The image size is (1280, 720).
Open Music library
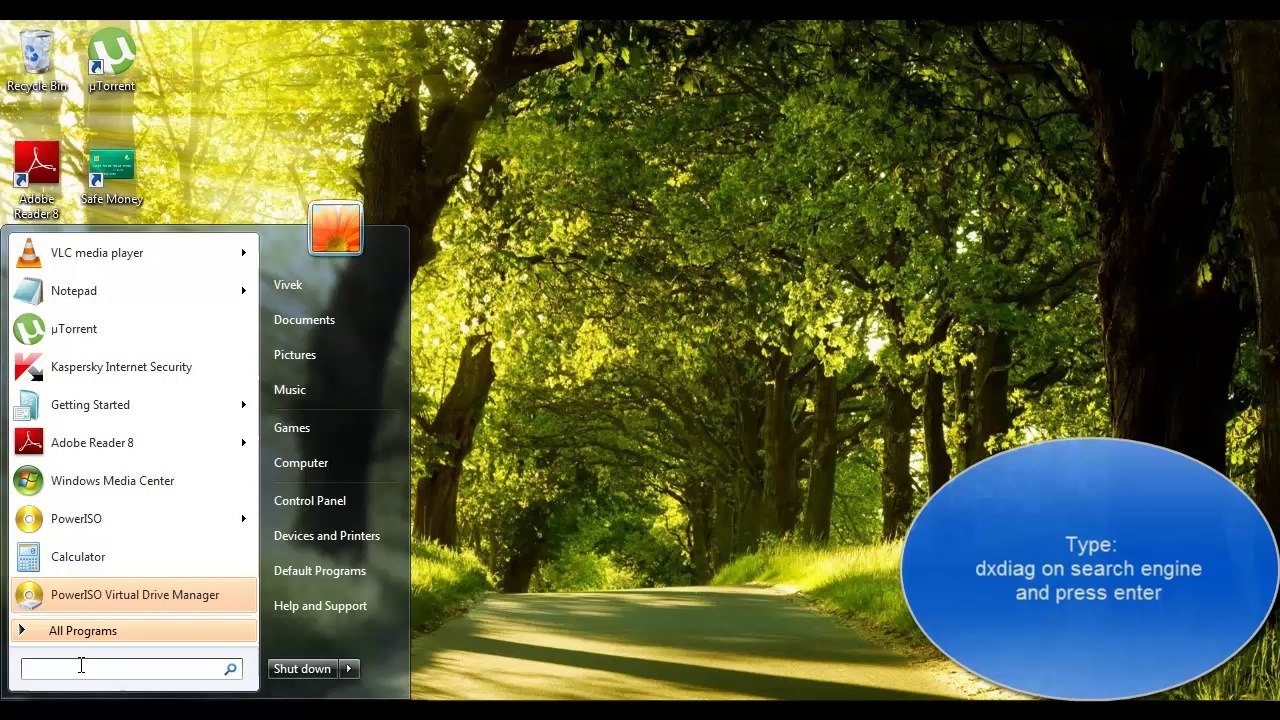coord(290,390)
